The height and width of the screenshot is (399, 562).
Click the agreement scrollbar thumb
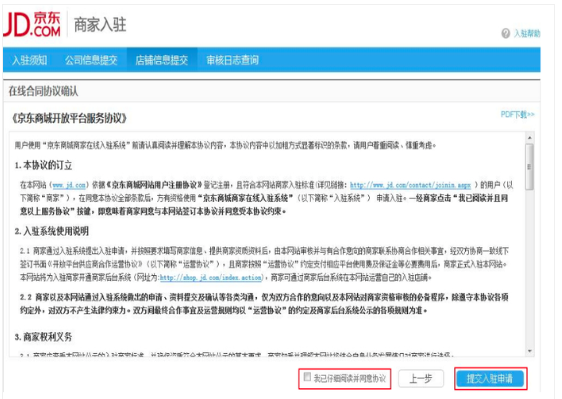(529, 167)
